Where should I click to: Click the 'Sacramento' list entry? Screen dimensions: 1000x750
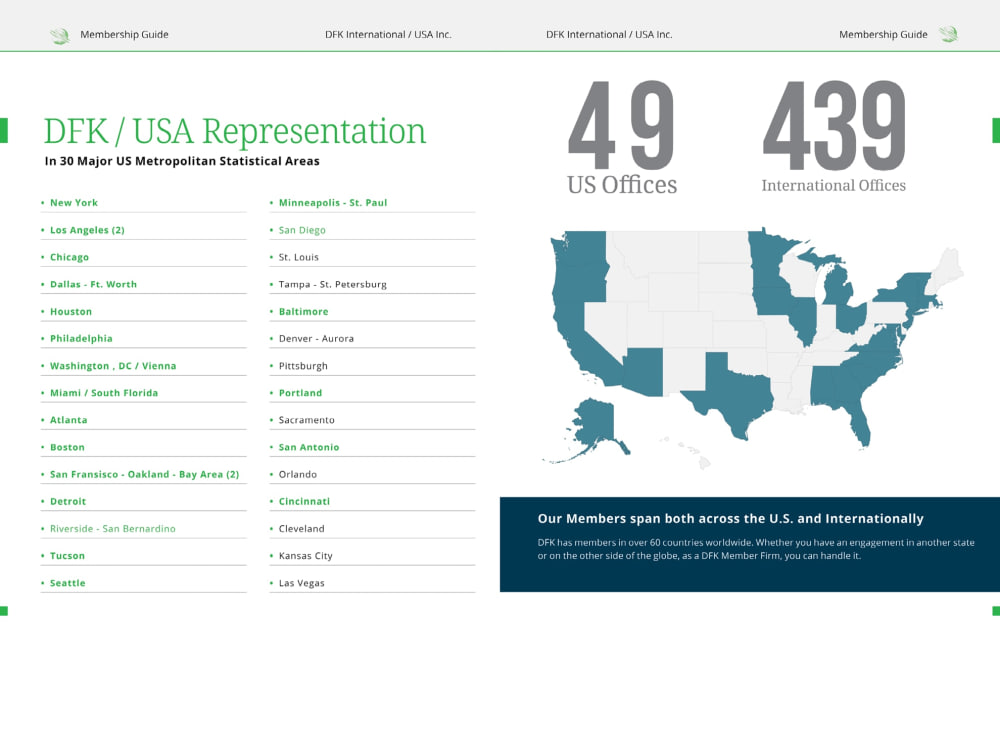tap(306, 420)
